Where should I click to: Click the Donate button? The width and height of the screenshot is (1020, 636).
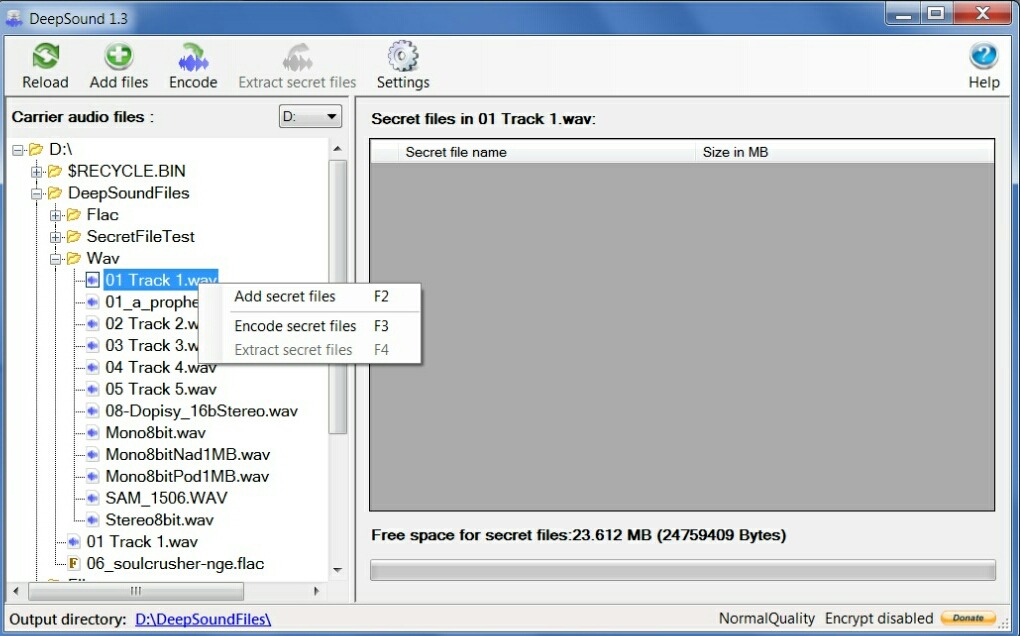(968, 618)
